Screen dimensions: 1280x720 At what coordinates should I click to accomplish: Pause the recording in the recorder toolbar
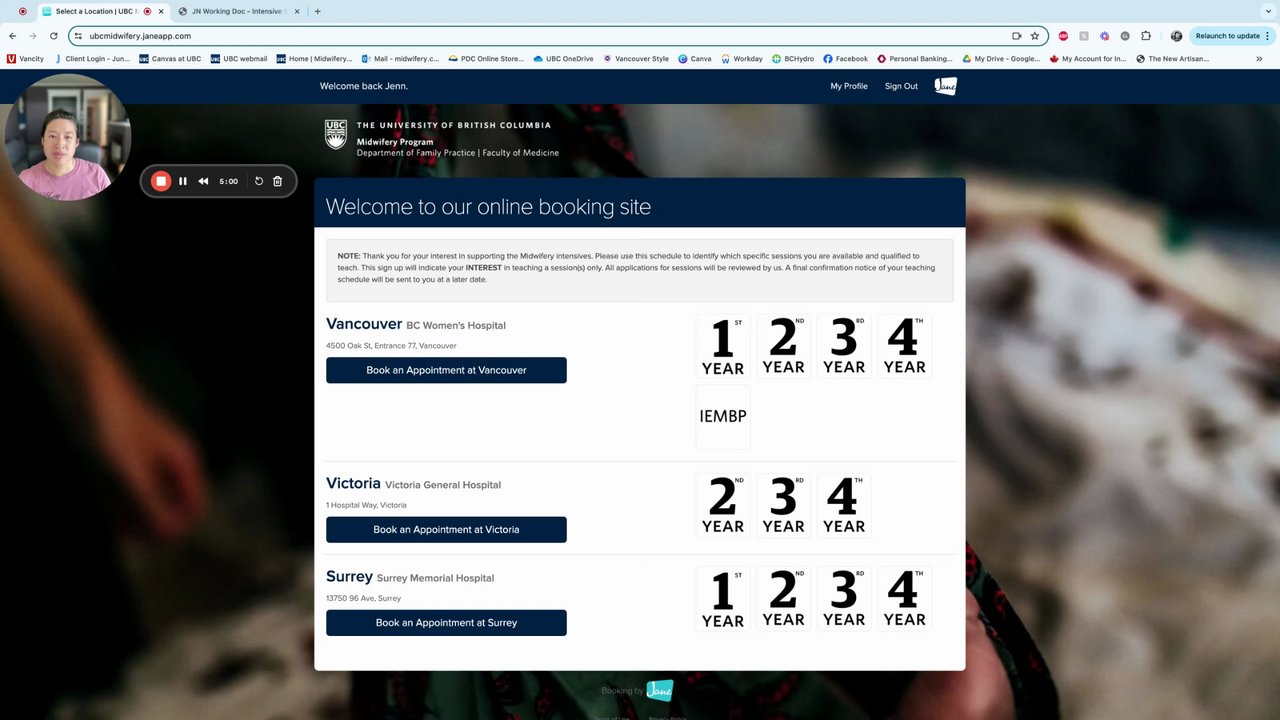click(183, 181)
